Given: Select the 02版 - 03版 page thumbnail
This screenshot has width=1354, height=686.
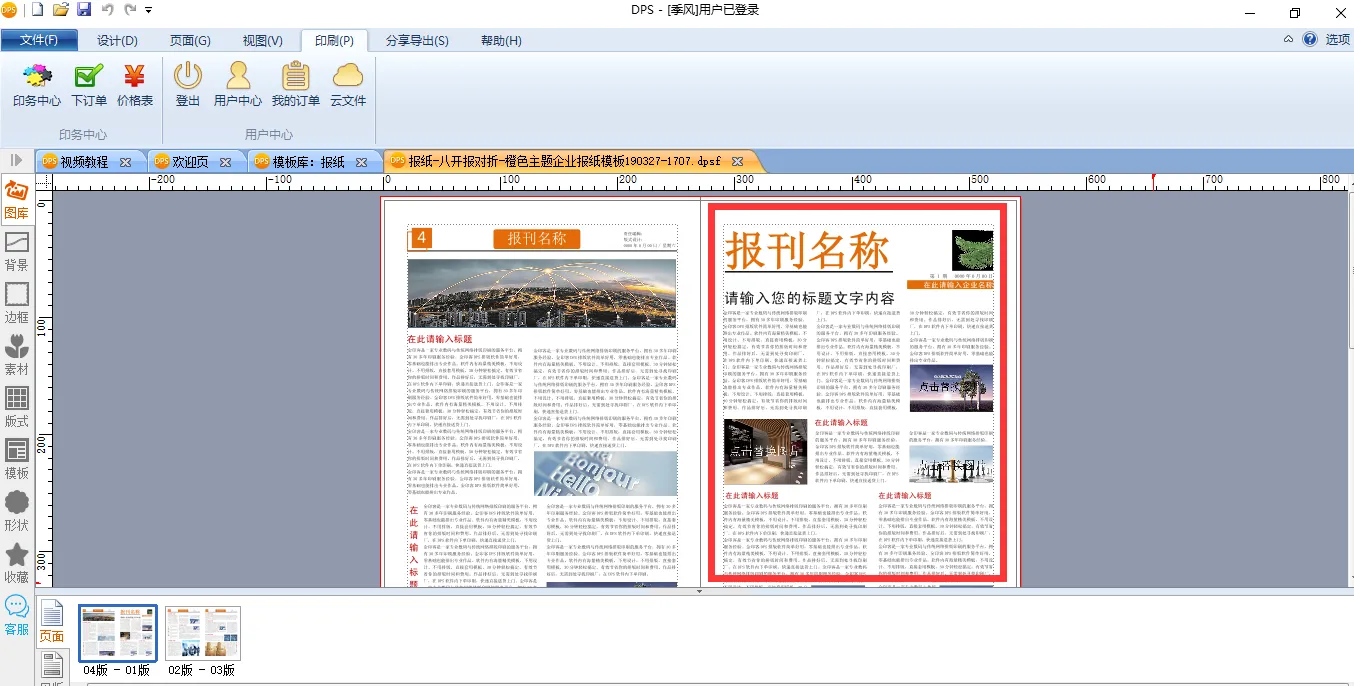Looking at the screenshot, I should coord(203,634).
